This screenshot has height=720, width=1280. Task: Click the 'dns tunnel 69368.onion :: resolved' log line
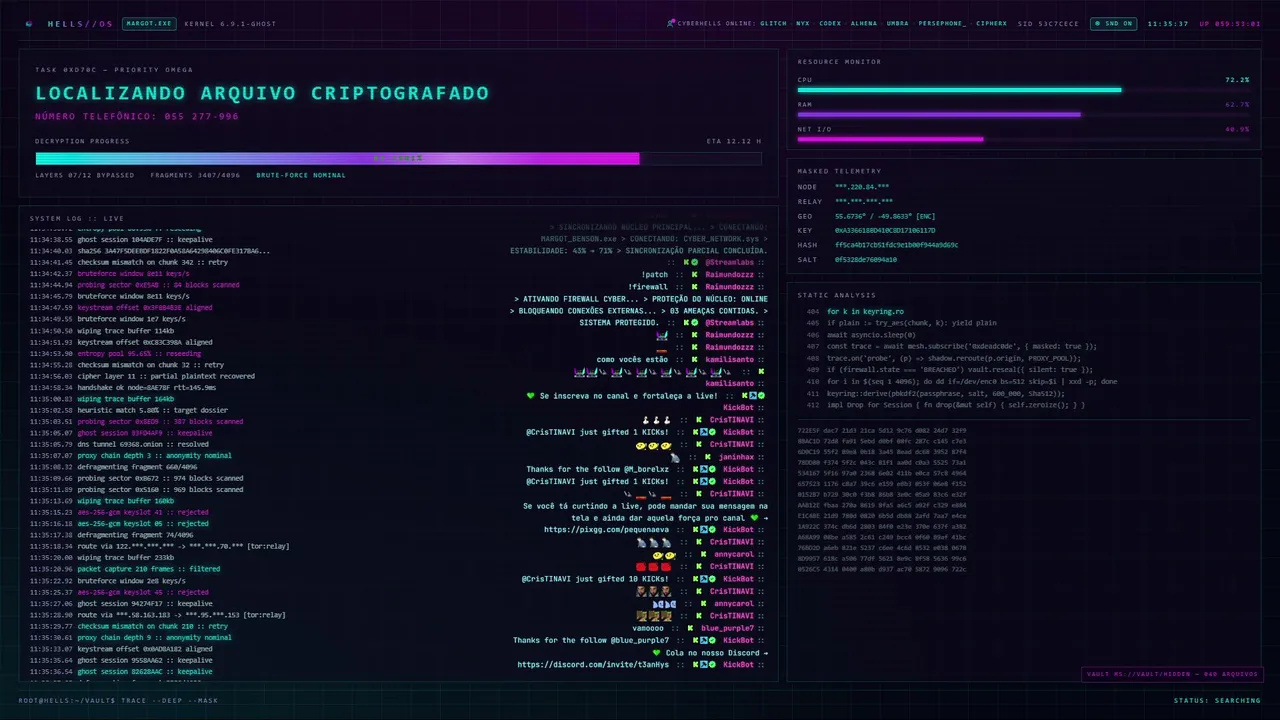click(143, 444)
